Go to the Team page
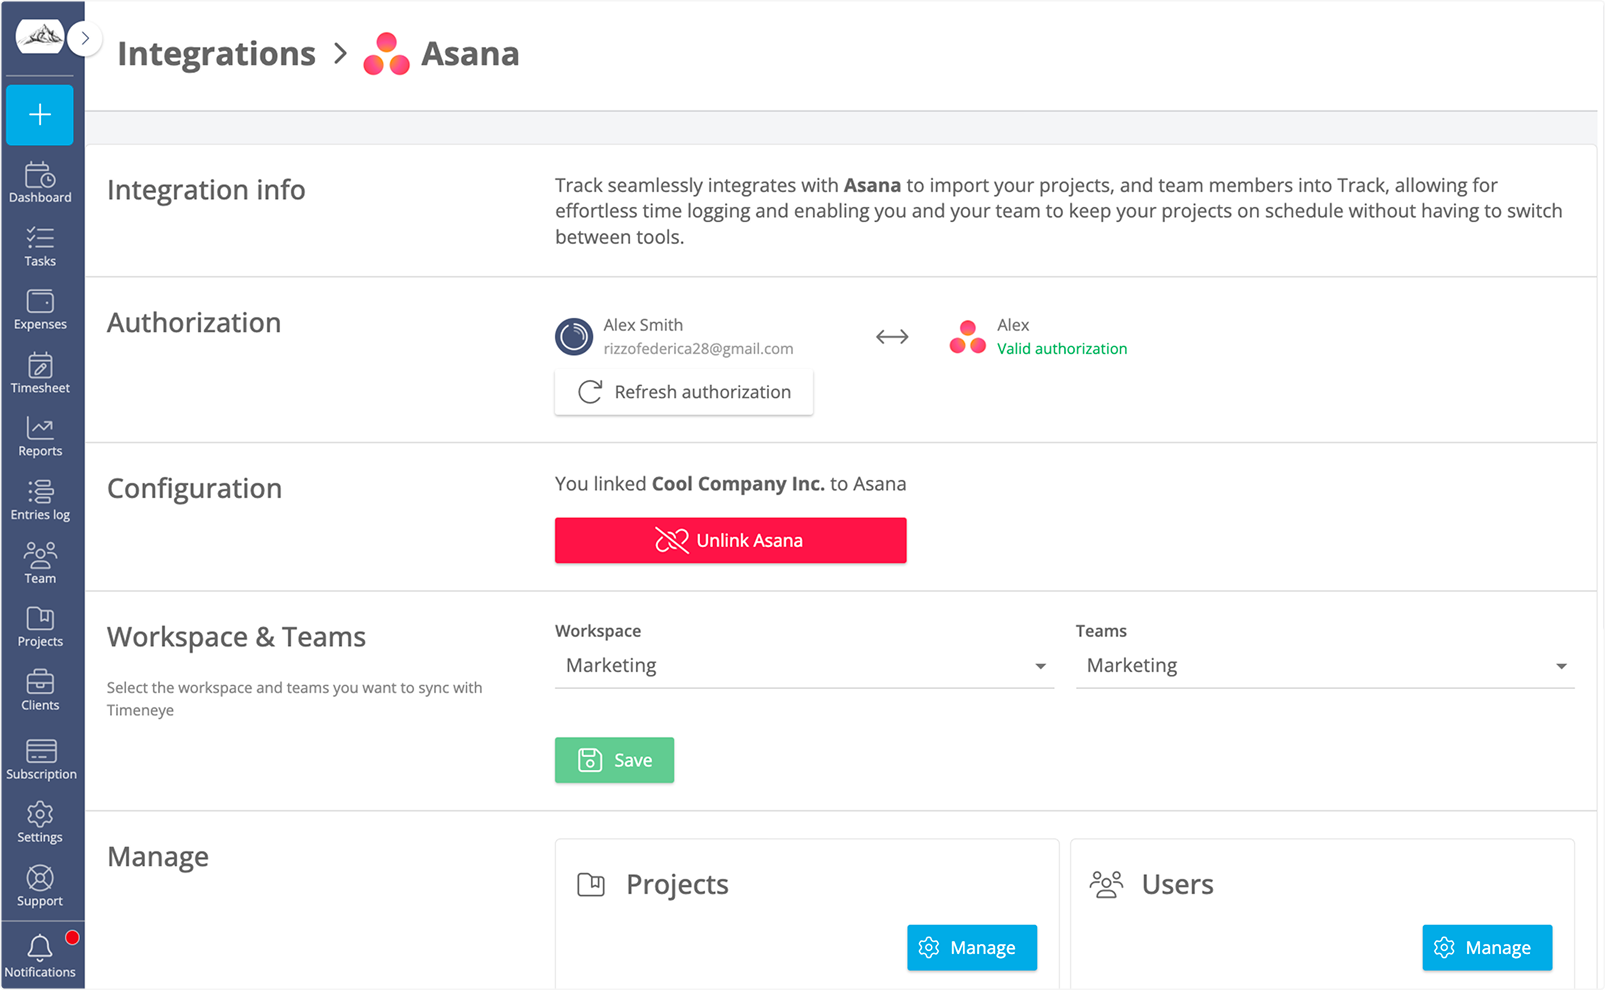 40,564
